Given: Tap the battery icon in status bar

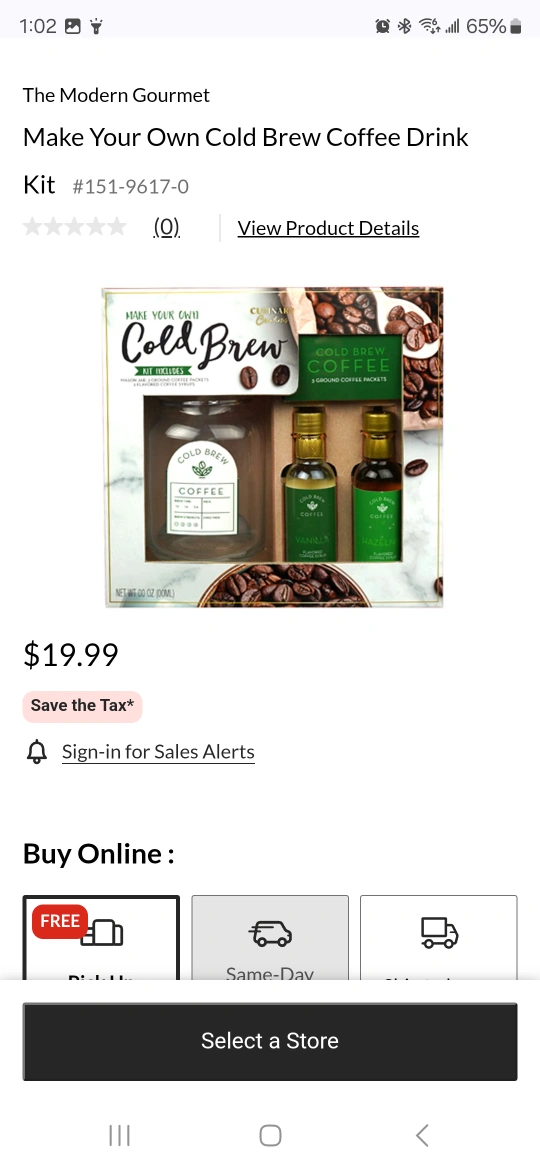Looking at the screenshot, I should (515, 27).
